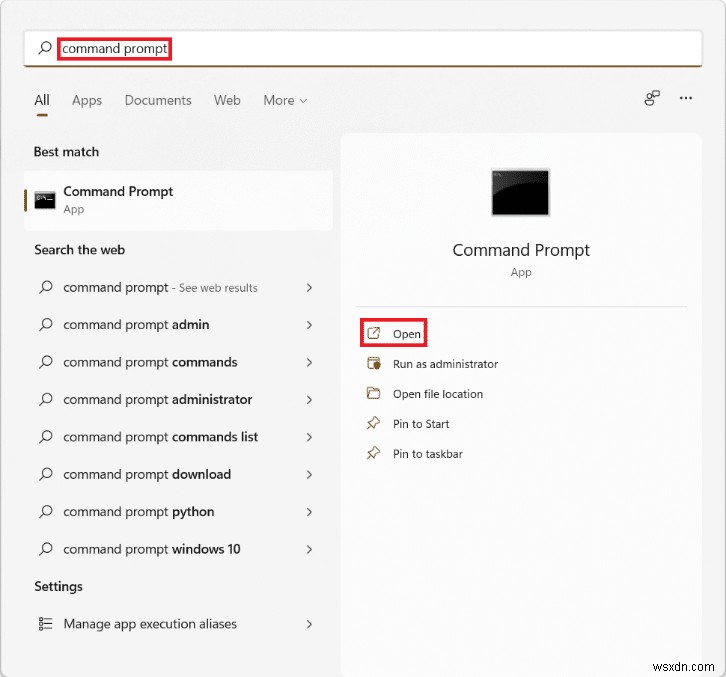Open the three-dots more options menu

coord(686,99)
